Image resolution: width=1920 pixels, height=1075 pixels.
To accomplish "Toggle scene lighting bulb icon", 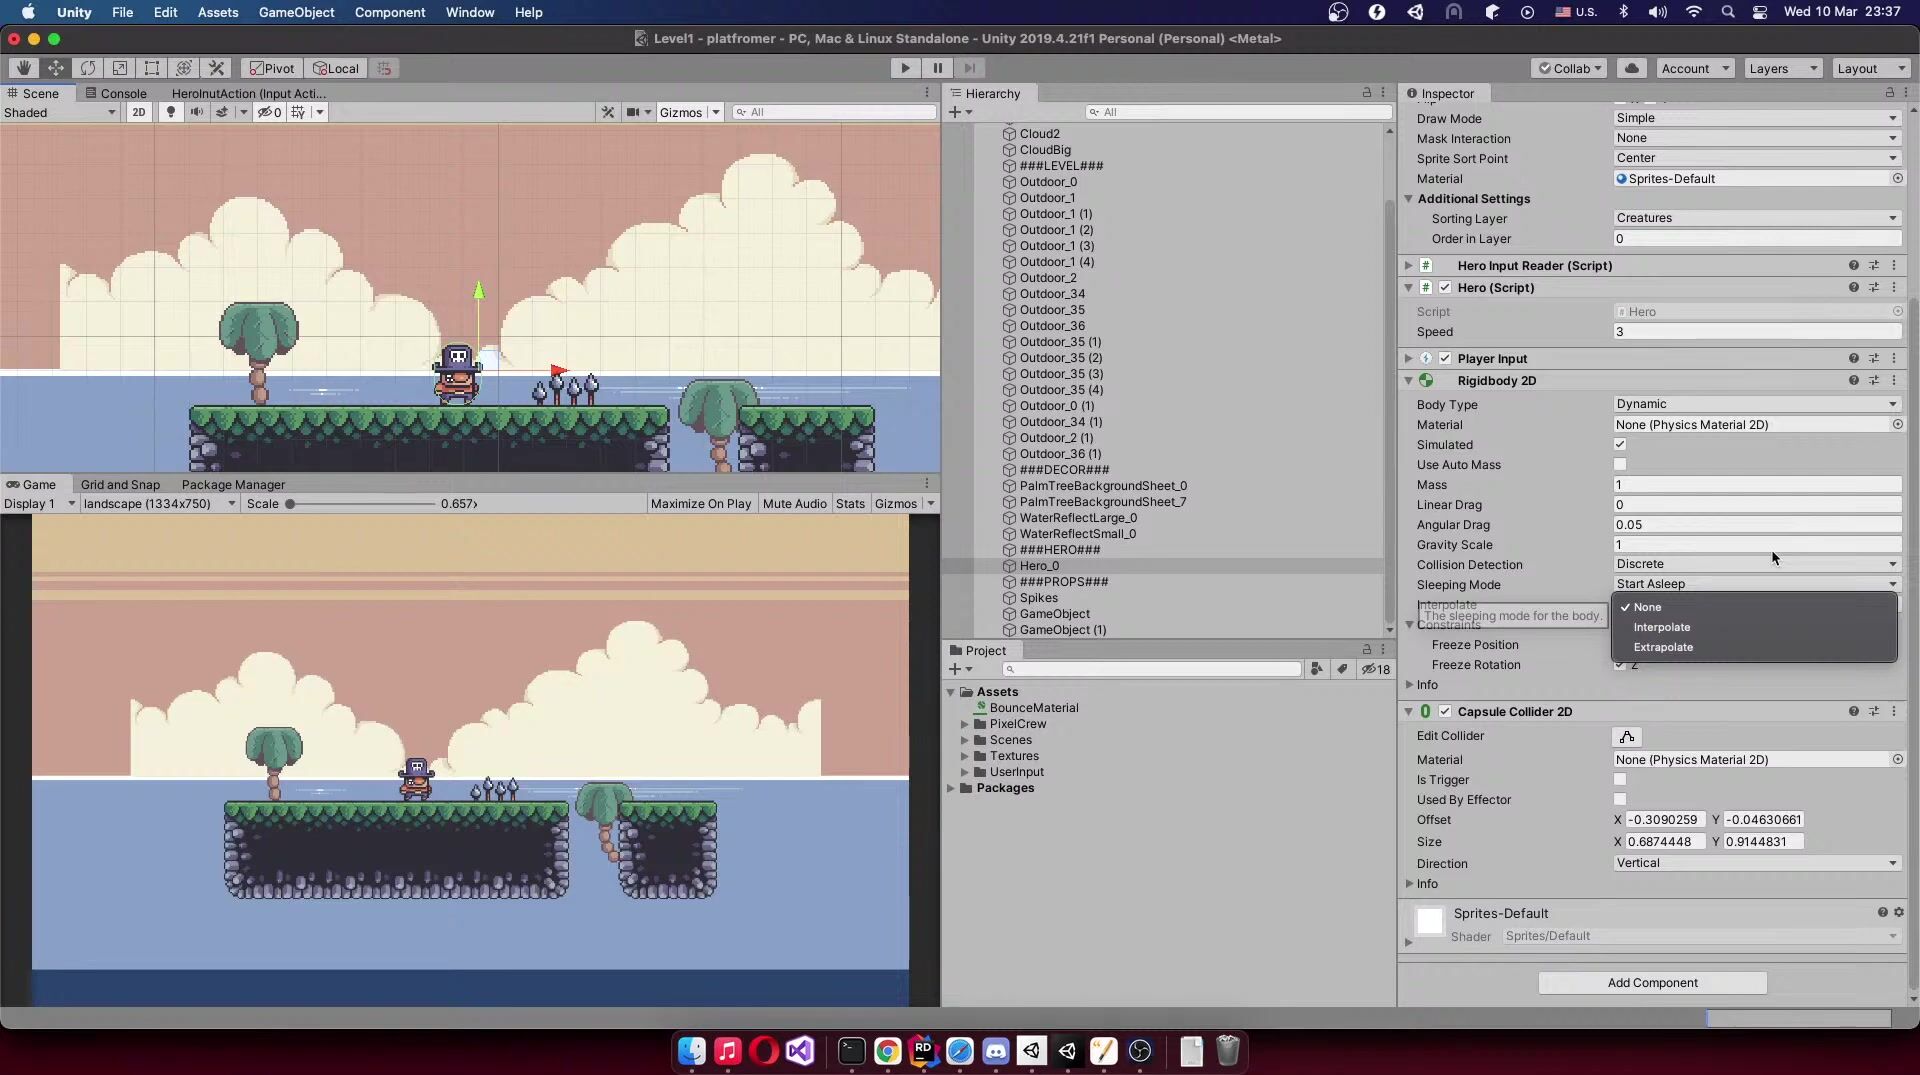I will pos(171,112).
